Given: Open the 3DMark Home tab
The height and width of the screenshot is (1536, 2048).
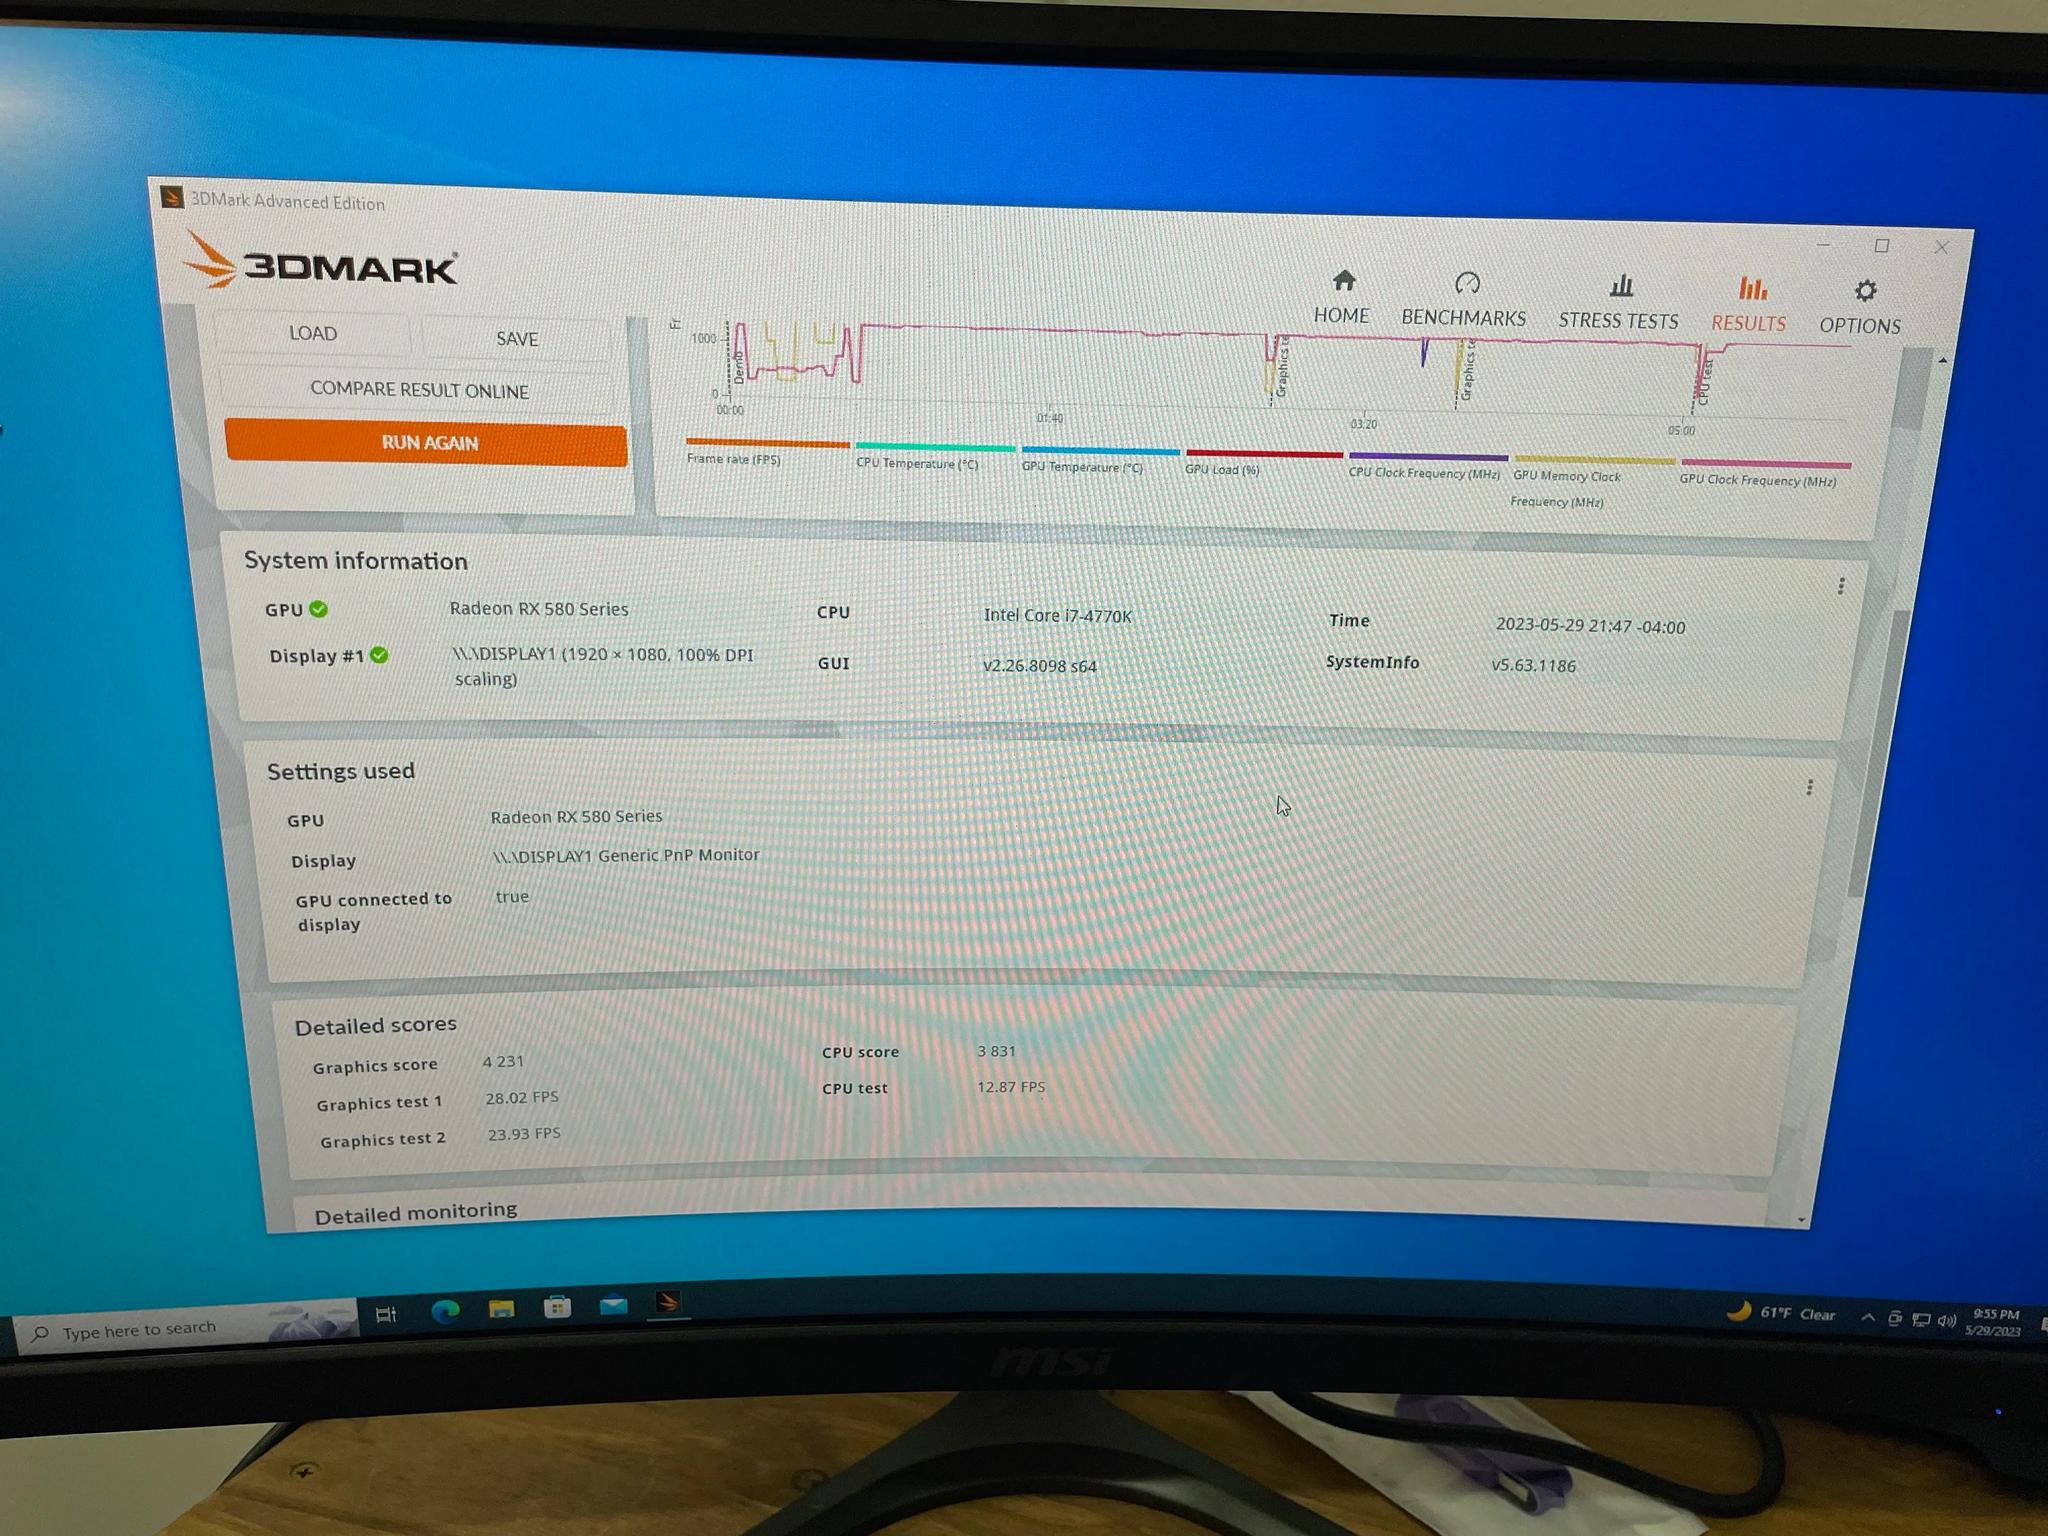Looking at the screenshot, I should 1342,297.
